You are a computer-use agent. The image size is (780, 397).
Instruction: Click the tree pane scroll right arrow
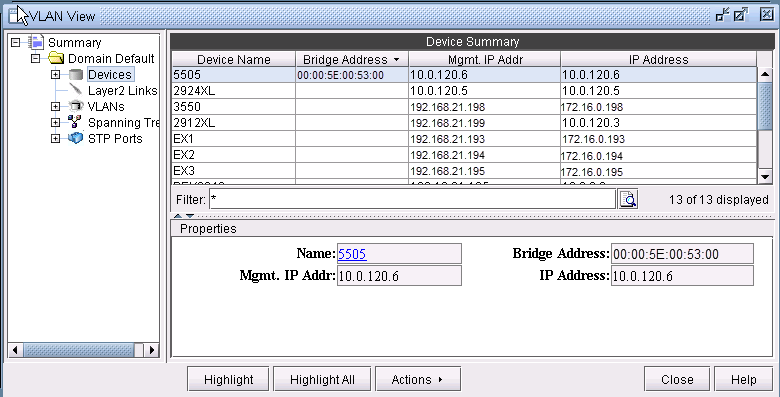[152, 350]
